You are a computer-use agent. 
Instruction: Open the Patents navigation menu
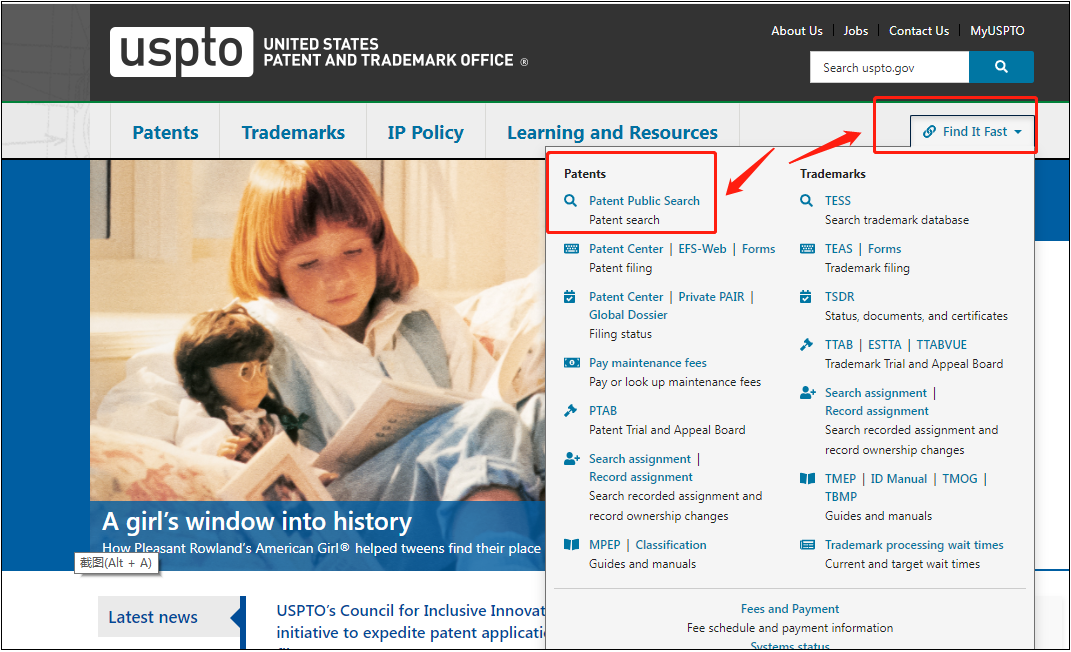(165, 132)
